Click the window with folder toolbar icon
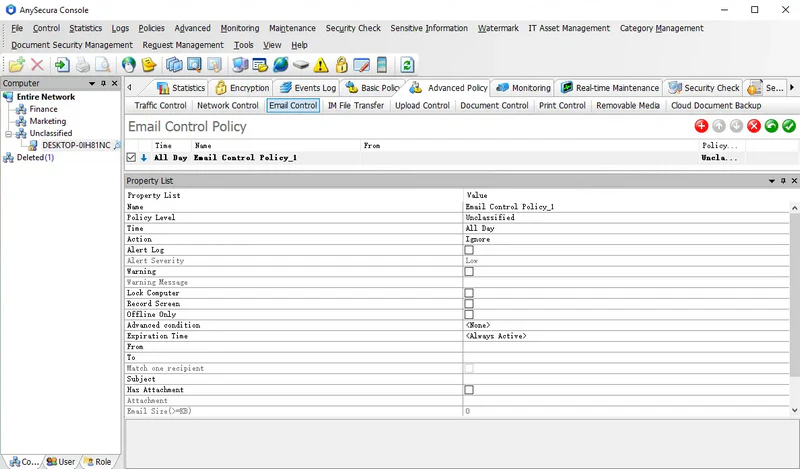The image size is (800, 469). click(x=260, y=65)
